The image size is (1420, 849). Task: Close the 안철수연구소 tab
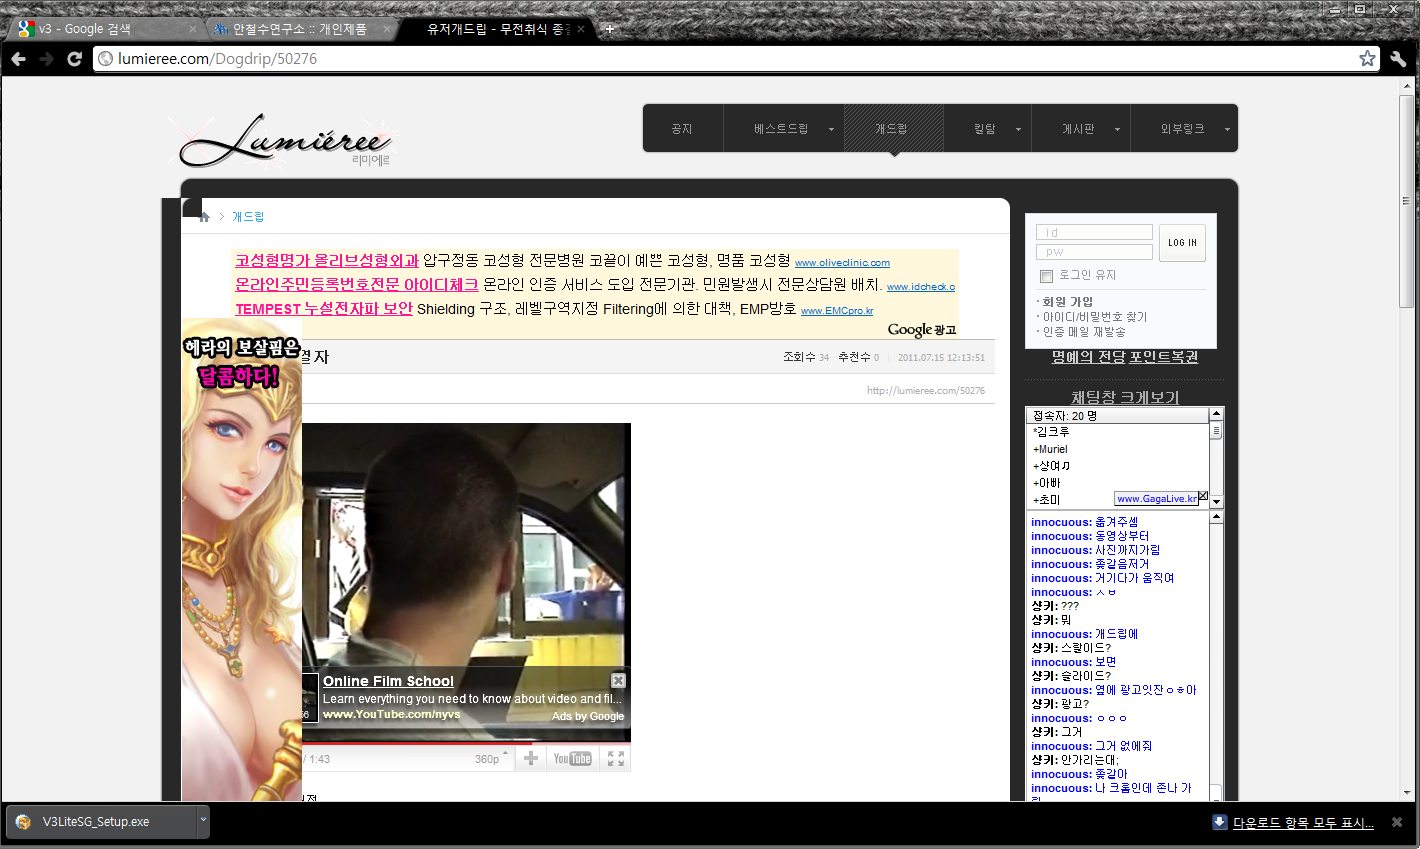pos(387,29)
